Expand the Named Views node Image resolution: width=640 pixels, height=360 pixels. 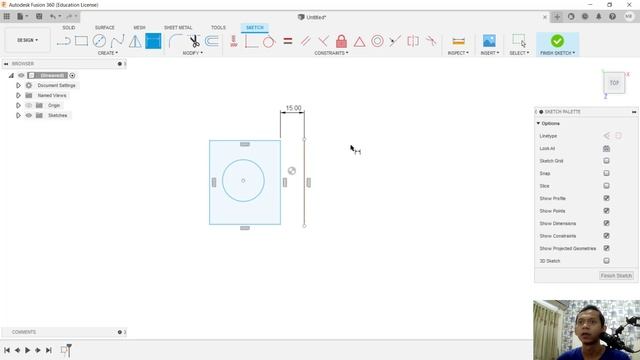point(18,96)
